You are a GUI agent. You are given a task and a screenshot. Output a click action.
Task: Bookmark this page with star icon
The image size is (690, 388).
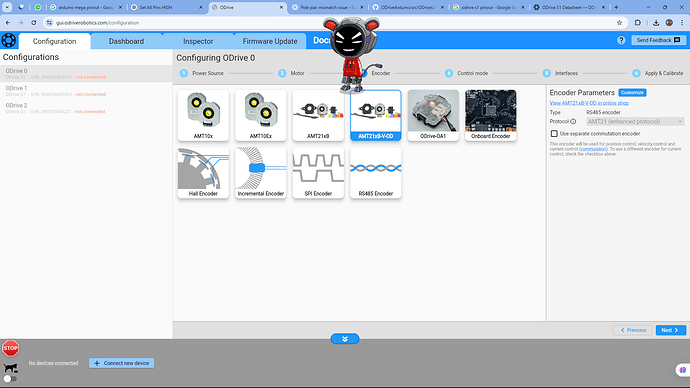click(x=620, y=22)
